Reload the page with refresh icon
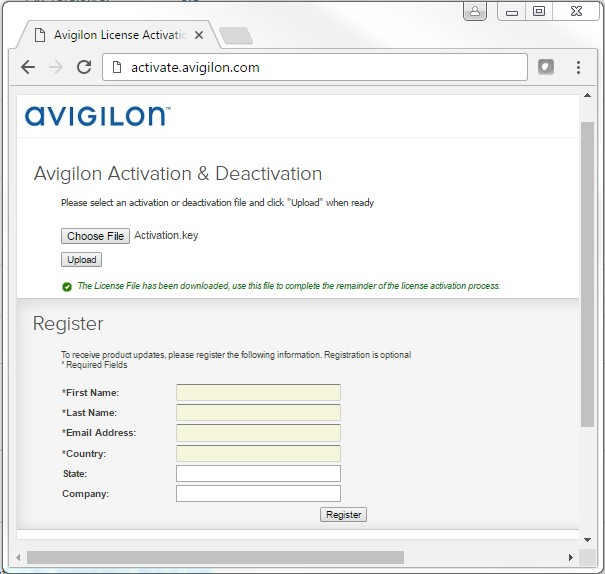 (84, 67)
